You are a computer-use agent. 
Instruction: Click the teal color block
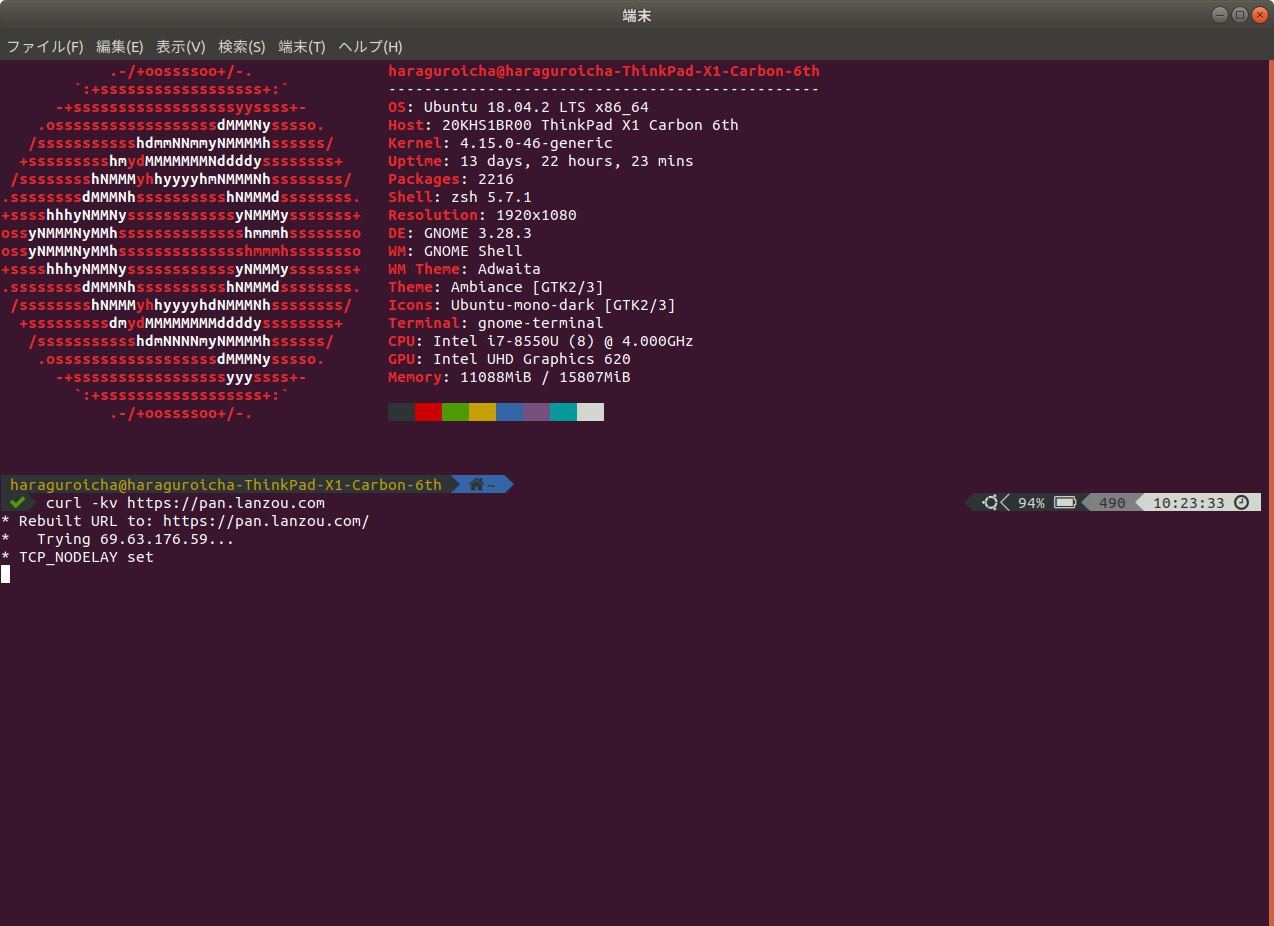pos(563,412)
